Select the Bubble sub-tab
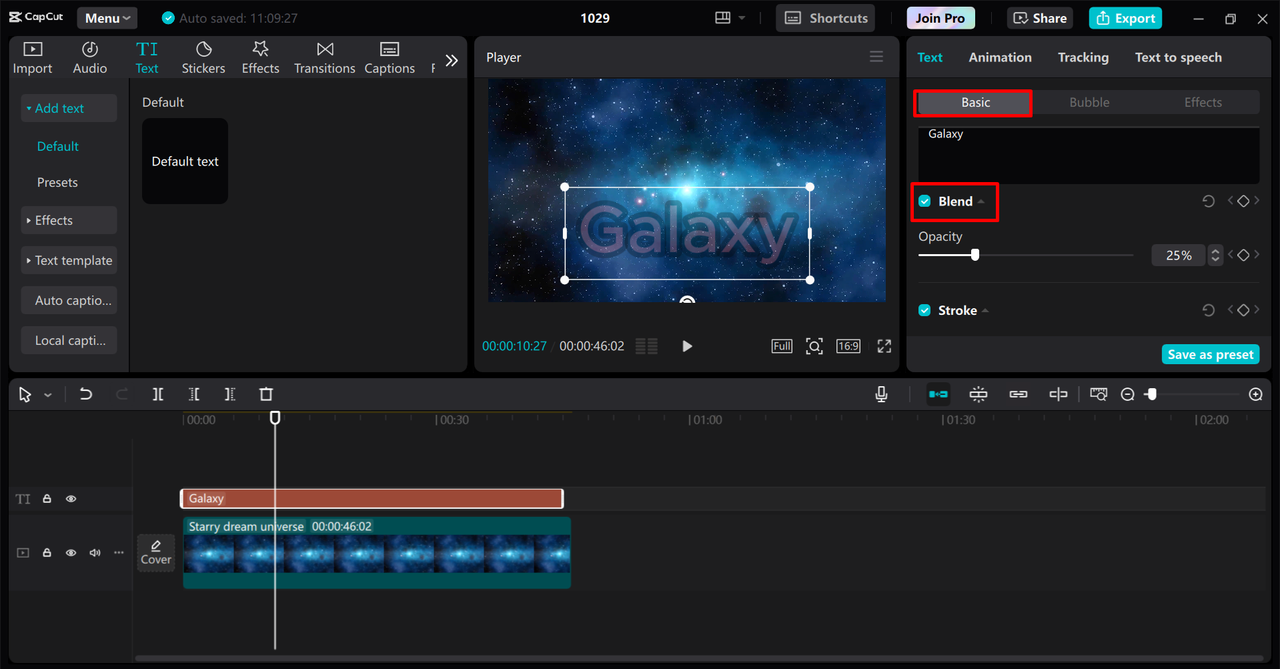Viewport: 1280px width, 669px height. point(1089,102)
